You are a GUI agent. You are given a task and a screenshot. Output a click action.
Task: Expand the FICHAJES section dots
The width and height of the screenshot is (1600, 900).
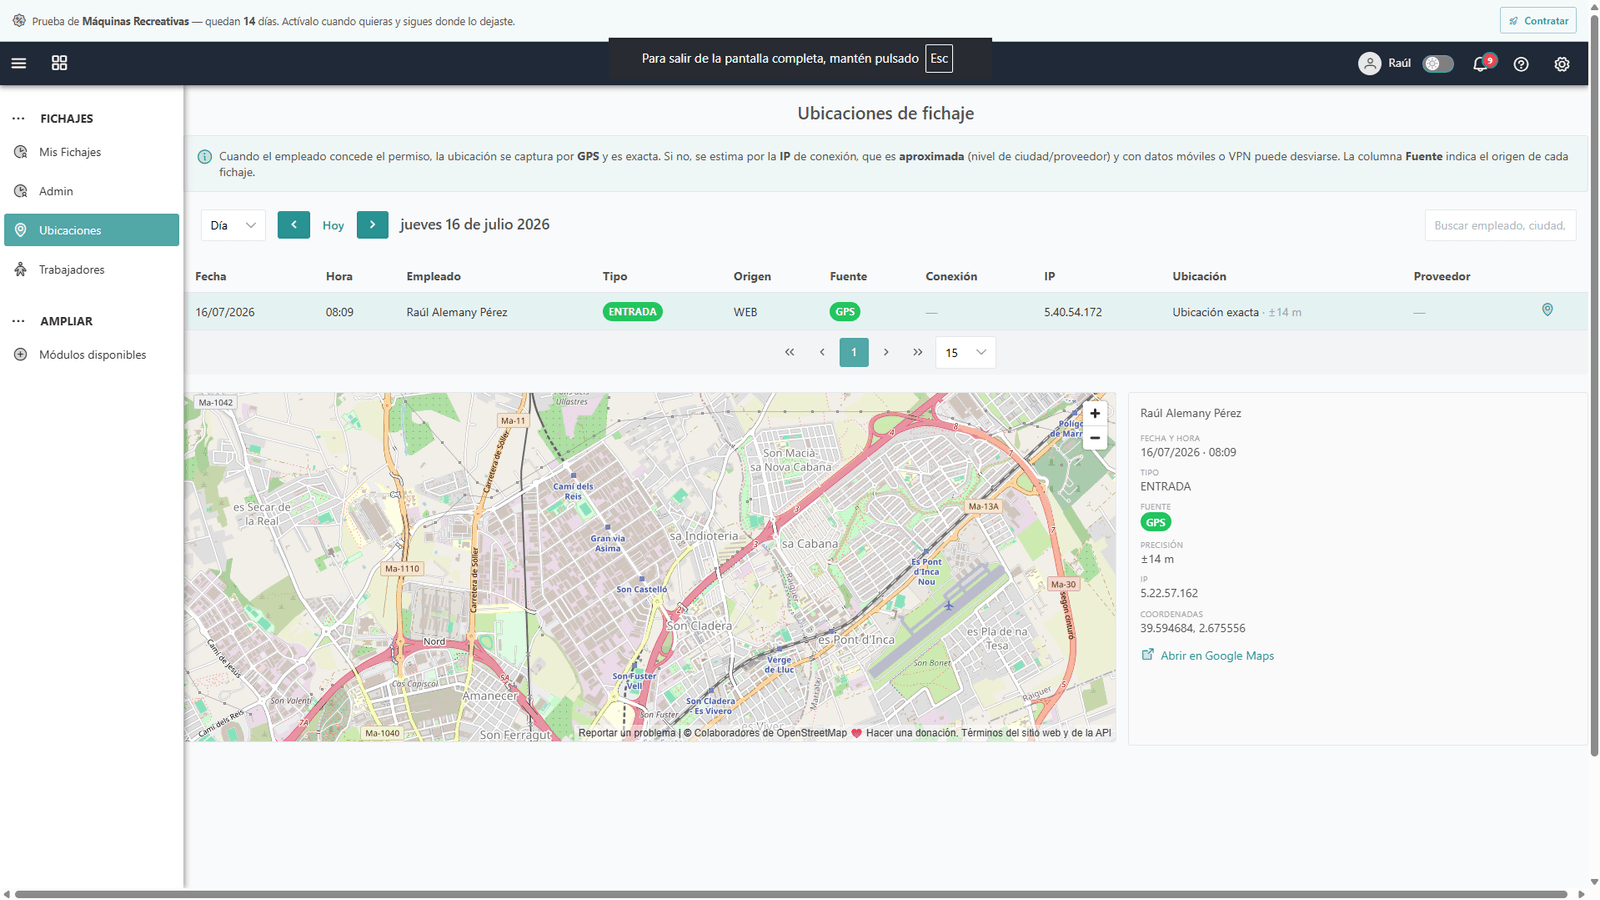(x=18, y=118)
